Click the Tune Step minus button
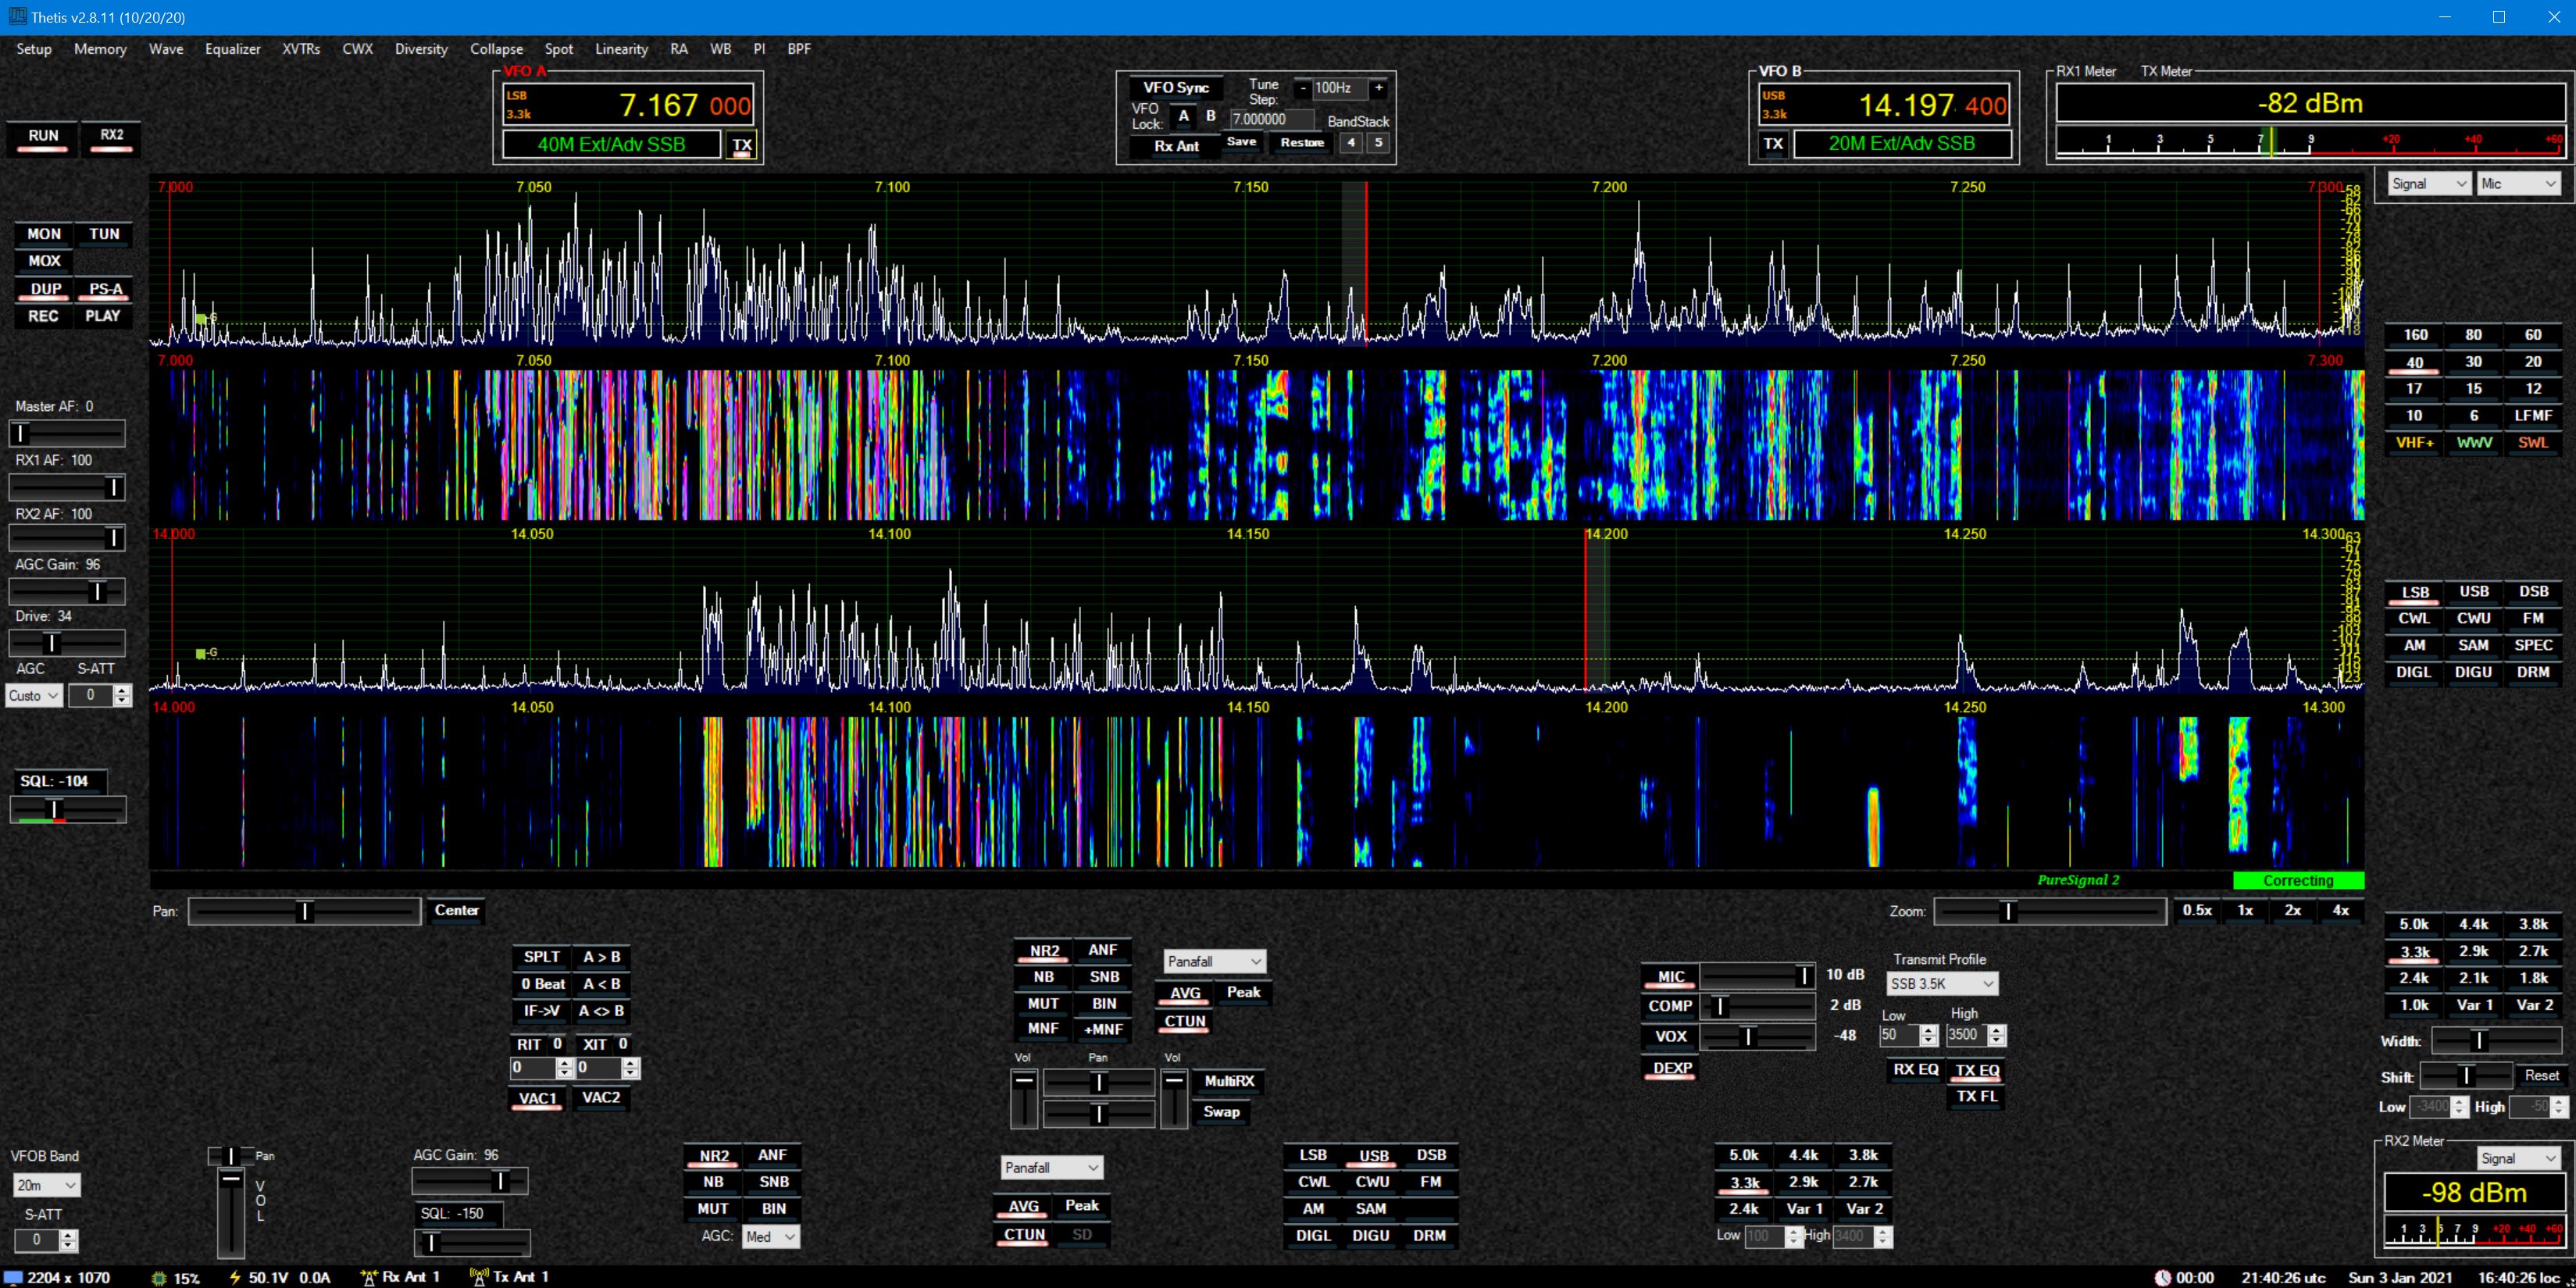The height and width of the screenshot is (1288, 2576). [x=1302, y=88]
